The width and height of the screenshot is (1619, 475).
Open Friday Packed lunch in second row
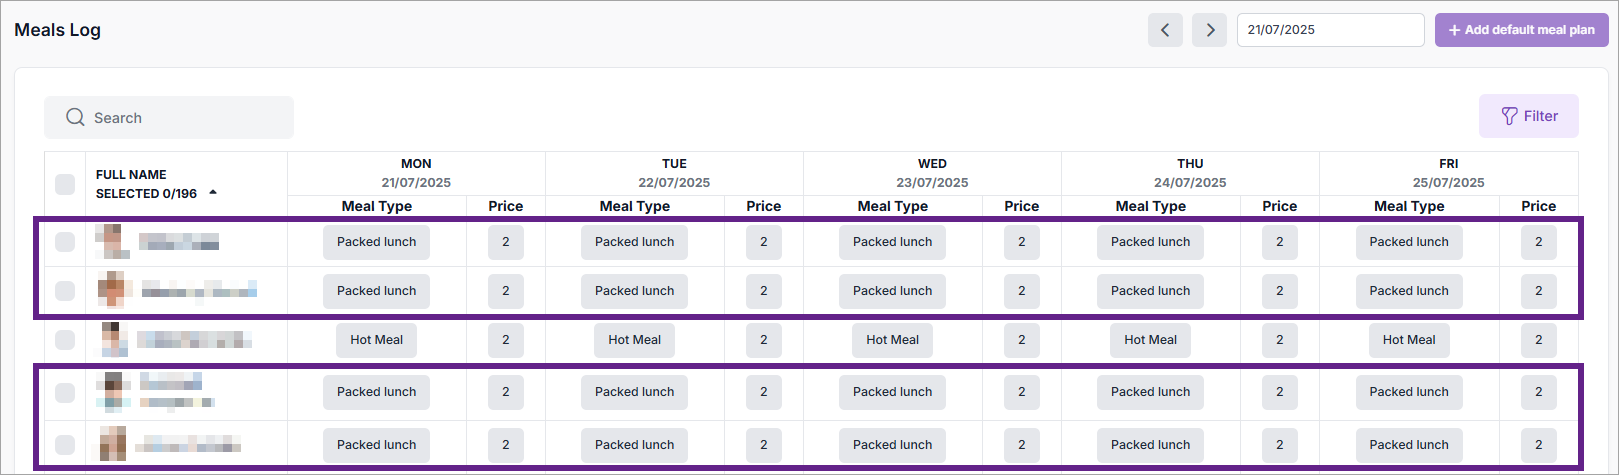[1408, 291]
